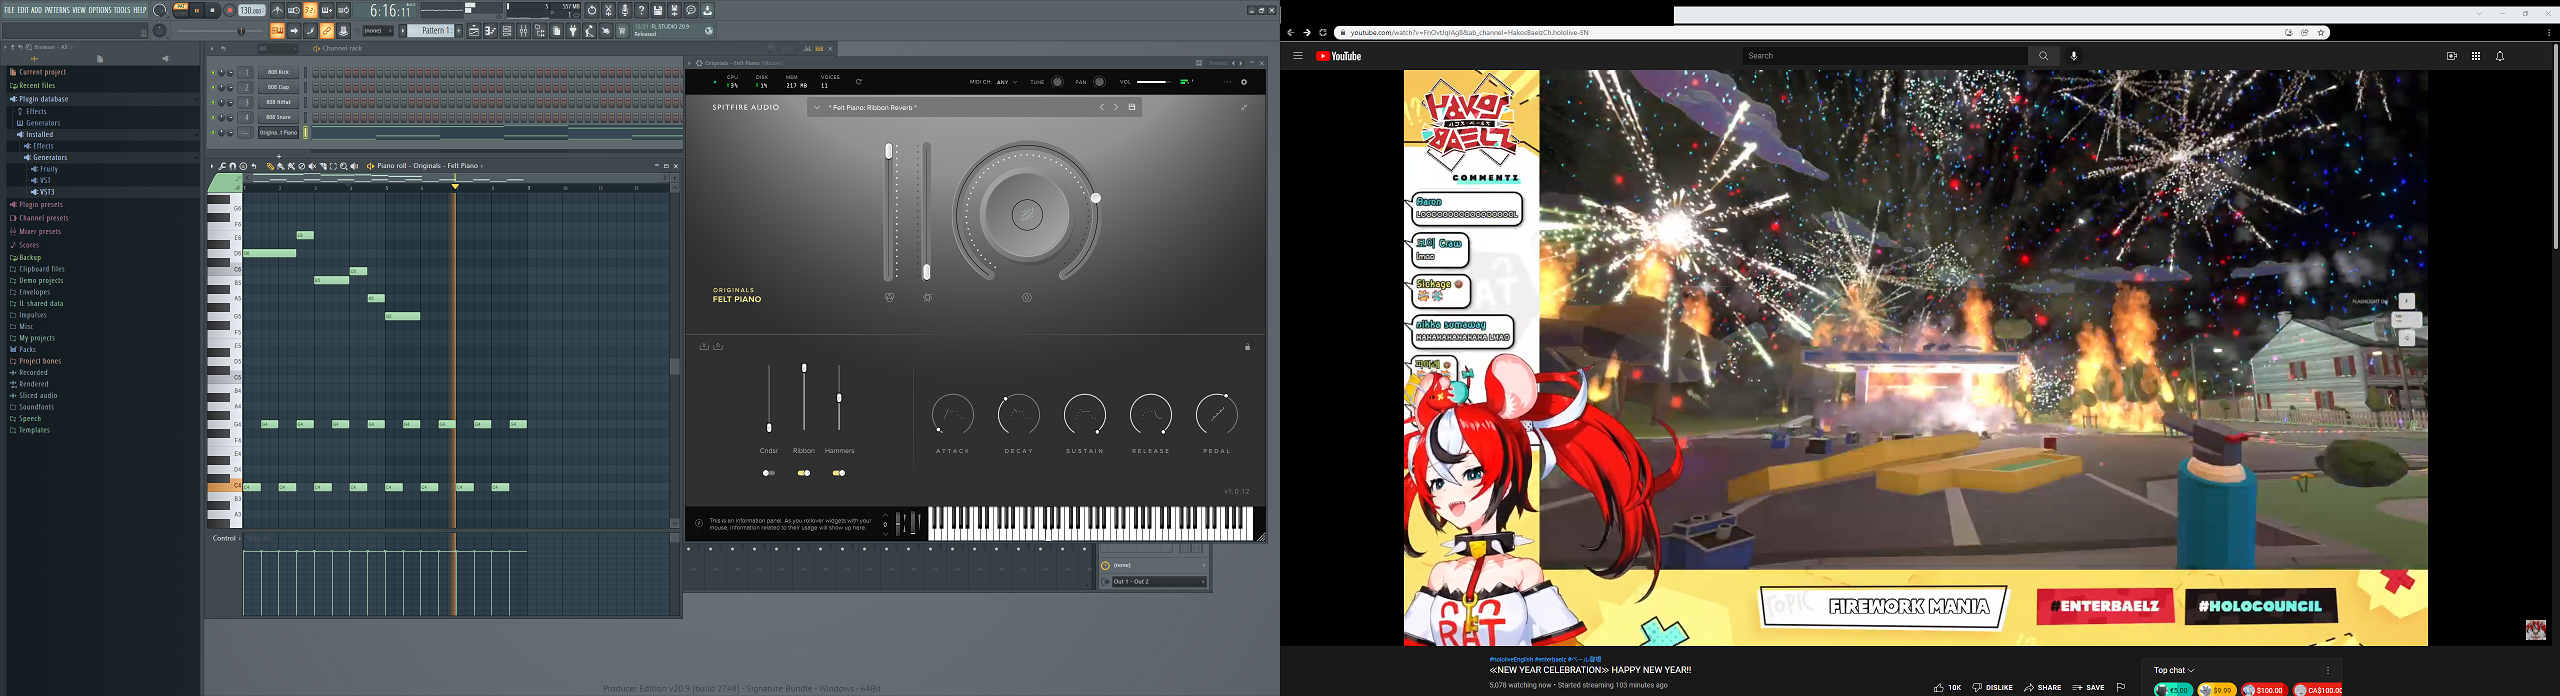Open the PATTERNS menu
Image resolution: width=2560 pixels, height=696 pixels.
point(57,10)
